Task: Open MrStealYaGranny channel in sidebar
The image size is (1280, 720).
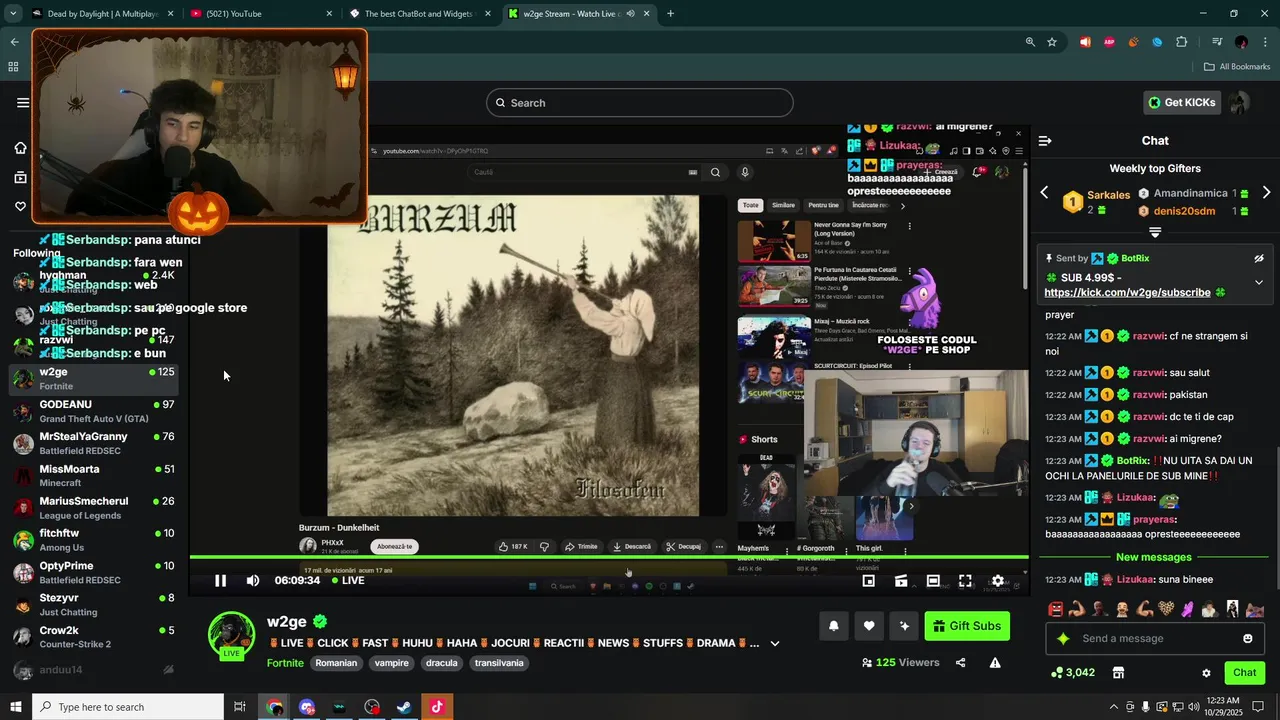Action: pyautogui.click(x=95, y=443)
